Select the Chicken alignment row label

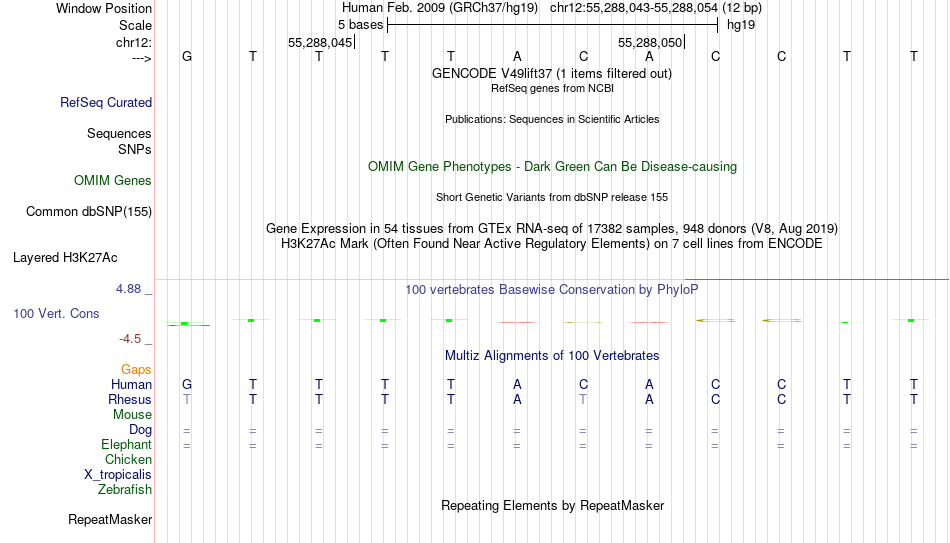tap(128, 459)
